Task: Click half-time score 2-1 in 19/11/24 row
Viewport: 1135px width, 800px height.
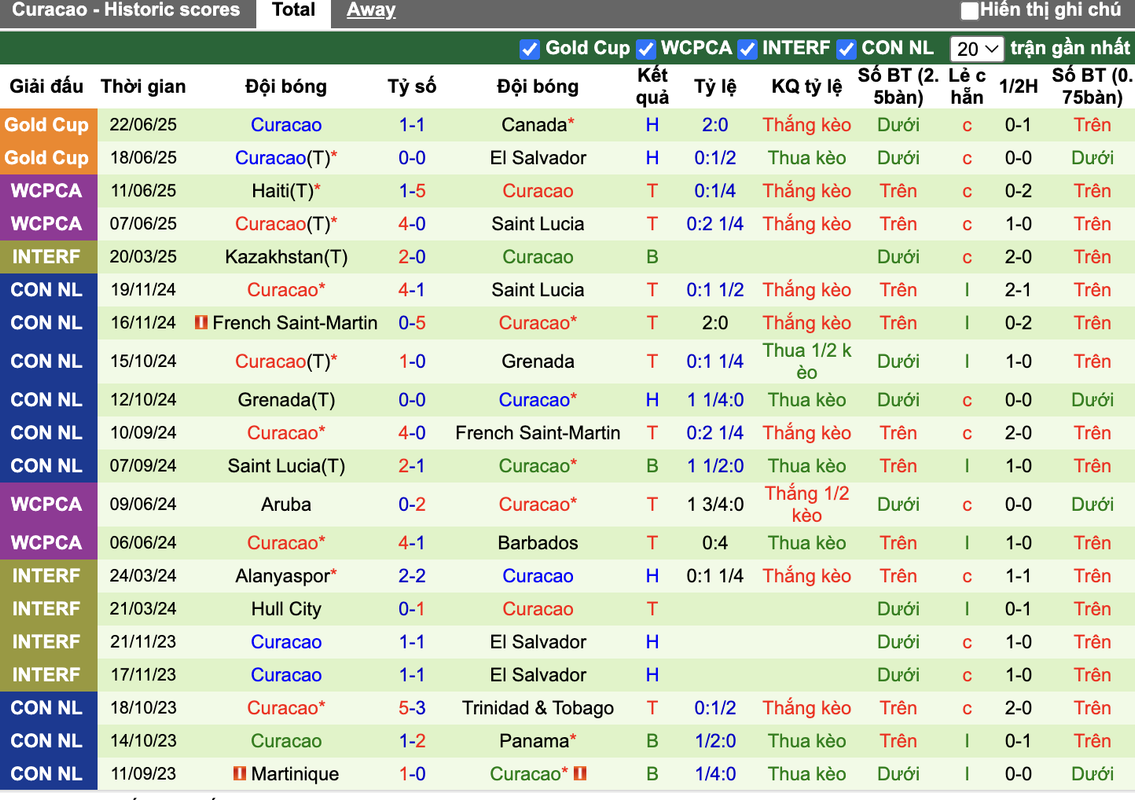Action: (1018, 290)
